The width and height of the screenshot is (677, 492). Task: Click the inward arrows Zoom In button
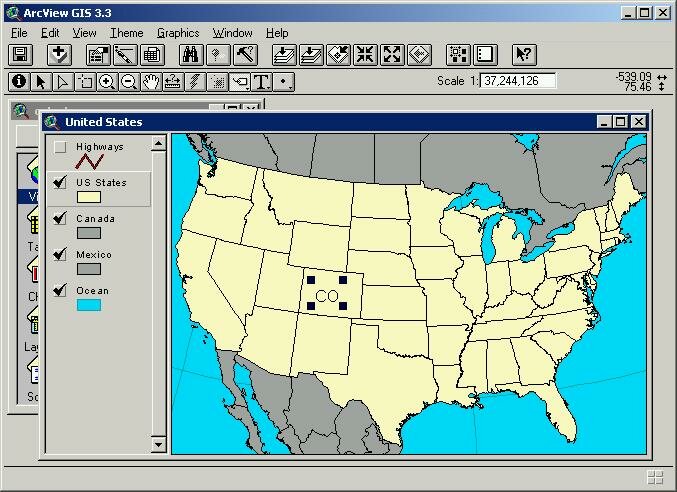click(x=365, y=55)
